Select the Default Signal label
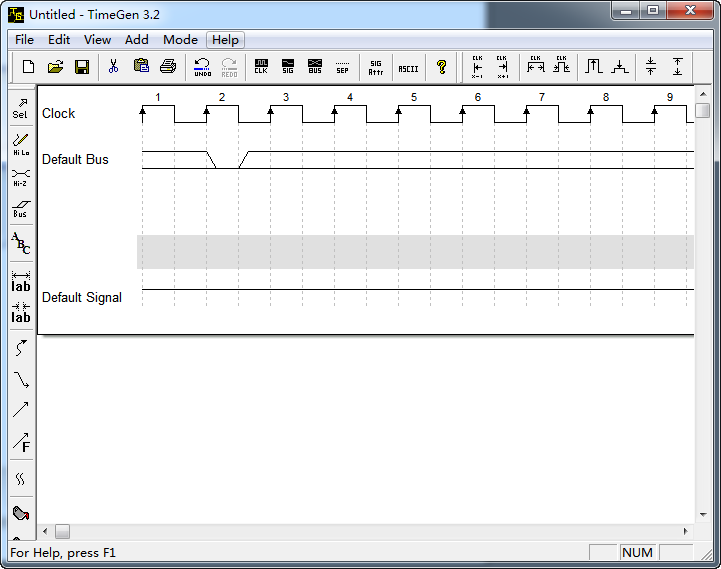721x569 pixels. [x=82, y=298]
